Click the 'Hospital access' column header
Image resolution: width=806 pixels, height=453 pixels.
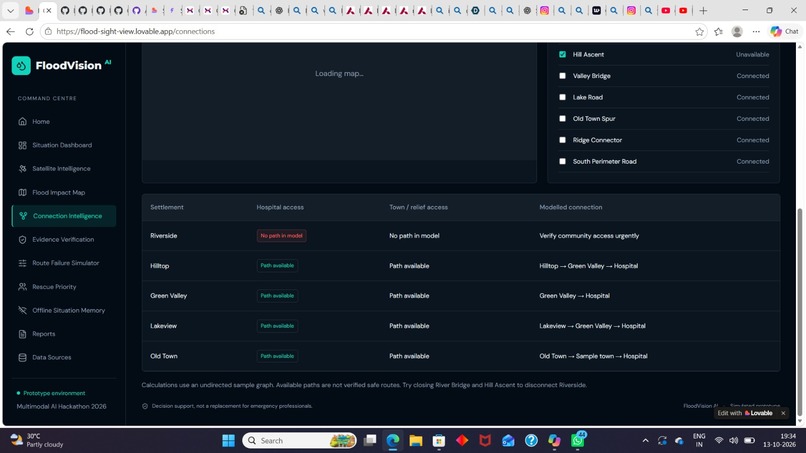pos(280,207)
